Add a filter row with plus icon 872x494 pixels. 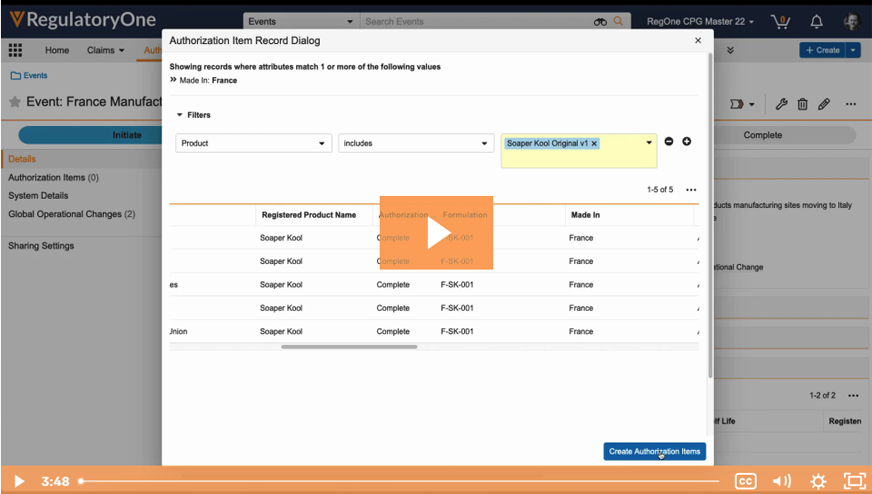point(687,142)
